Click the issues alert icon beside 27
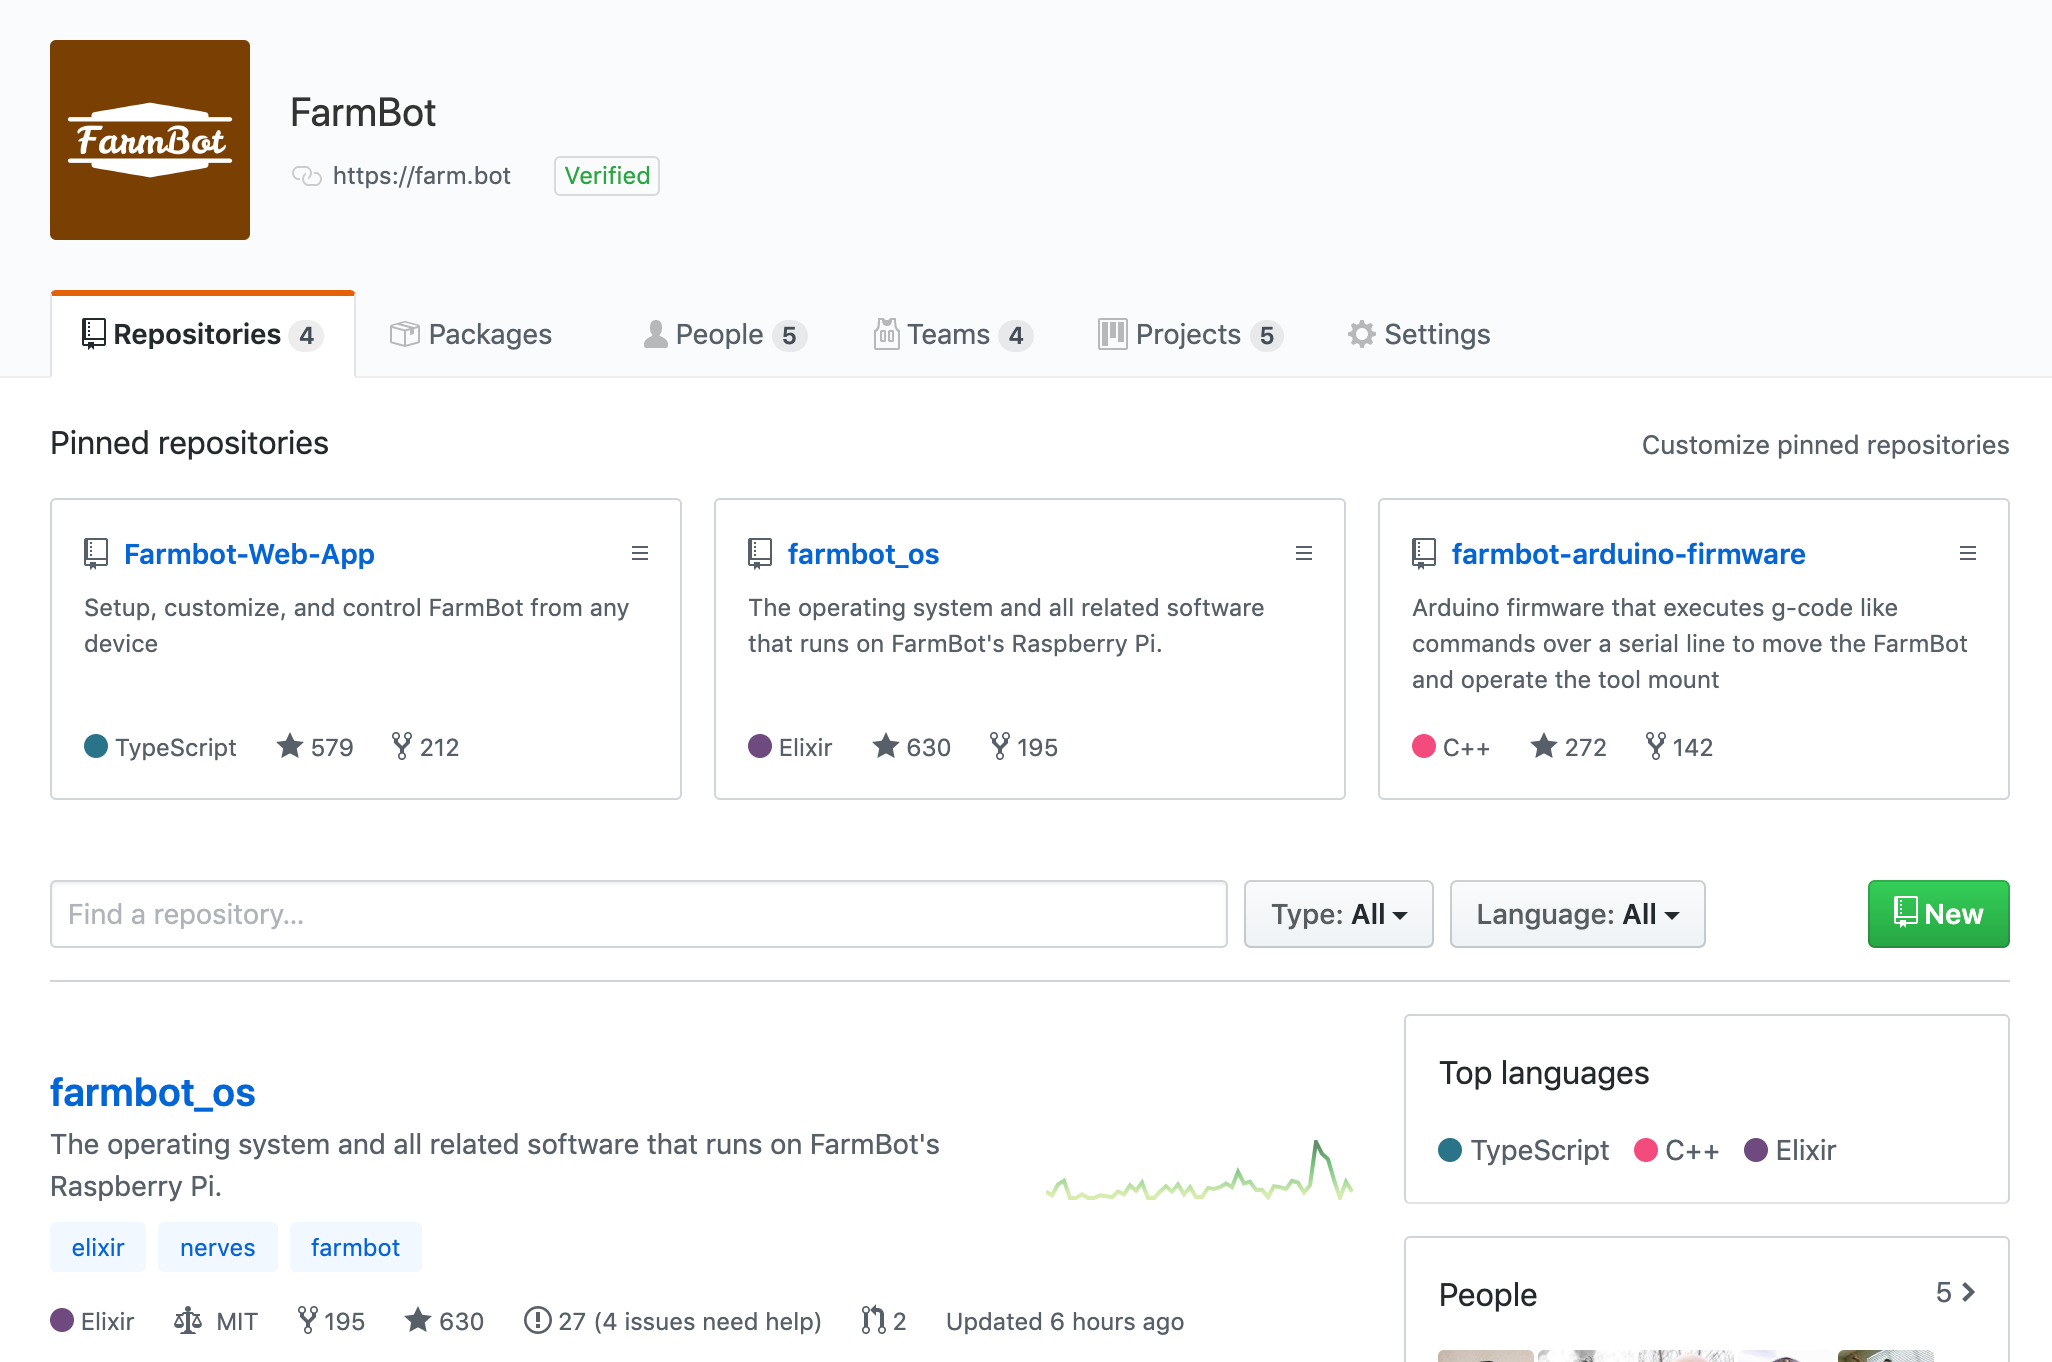Image resolution: width=2052 pixels, height=1362 pixels. (x=538, y=1320)
